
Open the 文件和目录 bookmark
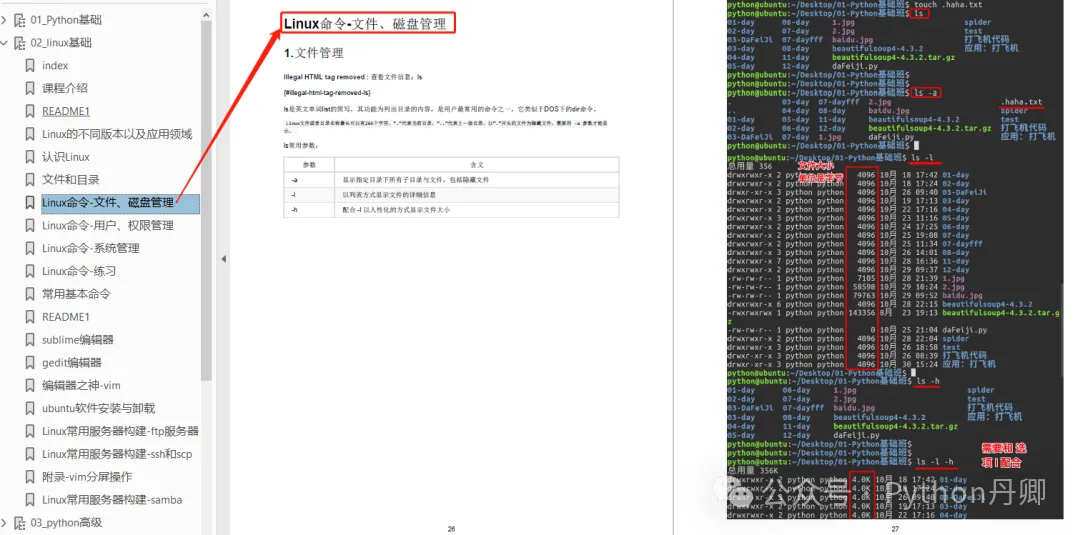71,180
